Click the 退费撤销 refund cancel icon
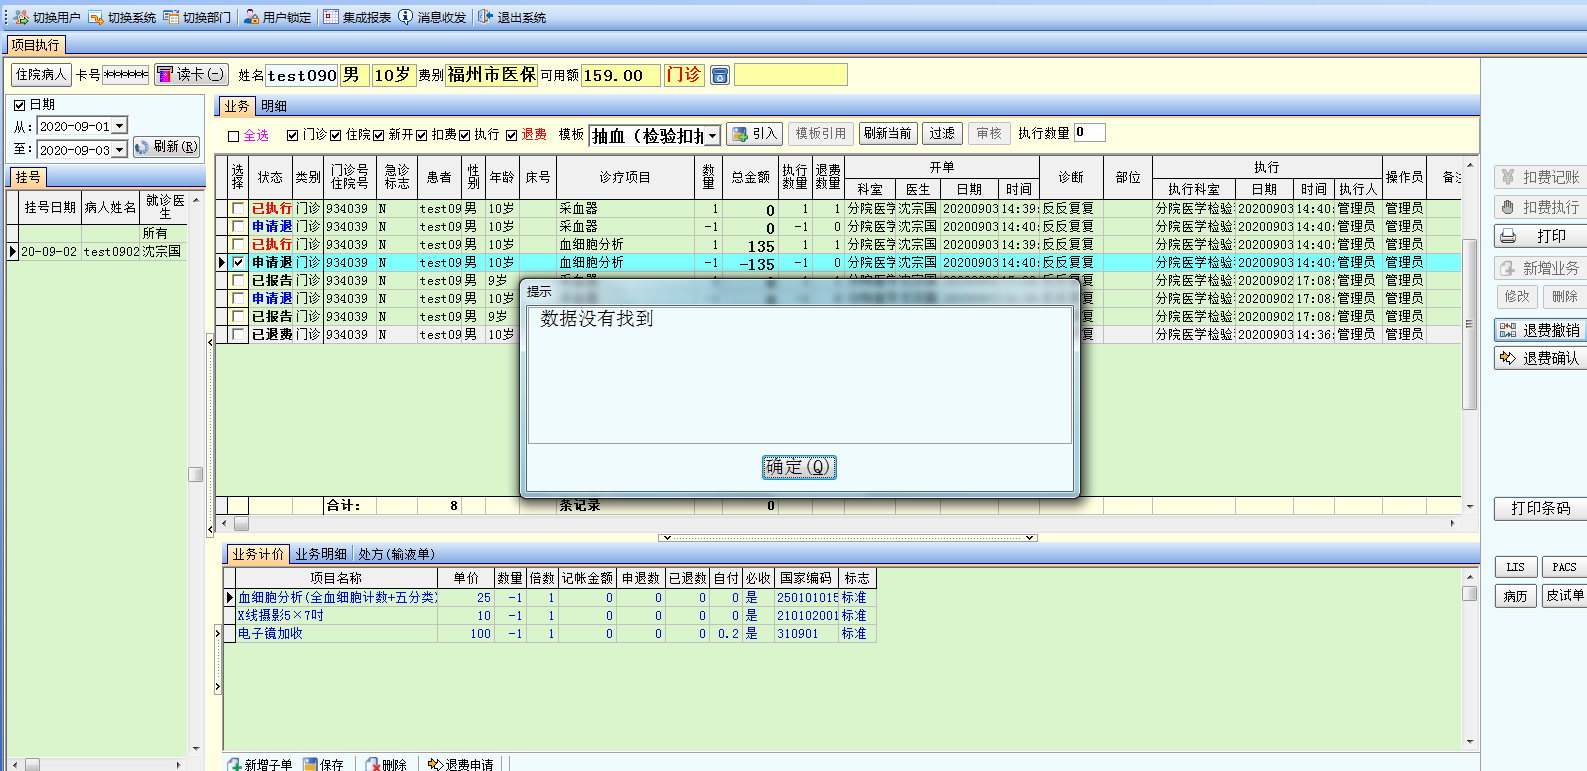This screenshot has width=1587, height=771. coord(1508,330)
